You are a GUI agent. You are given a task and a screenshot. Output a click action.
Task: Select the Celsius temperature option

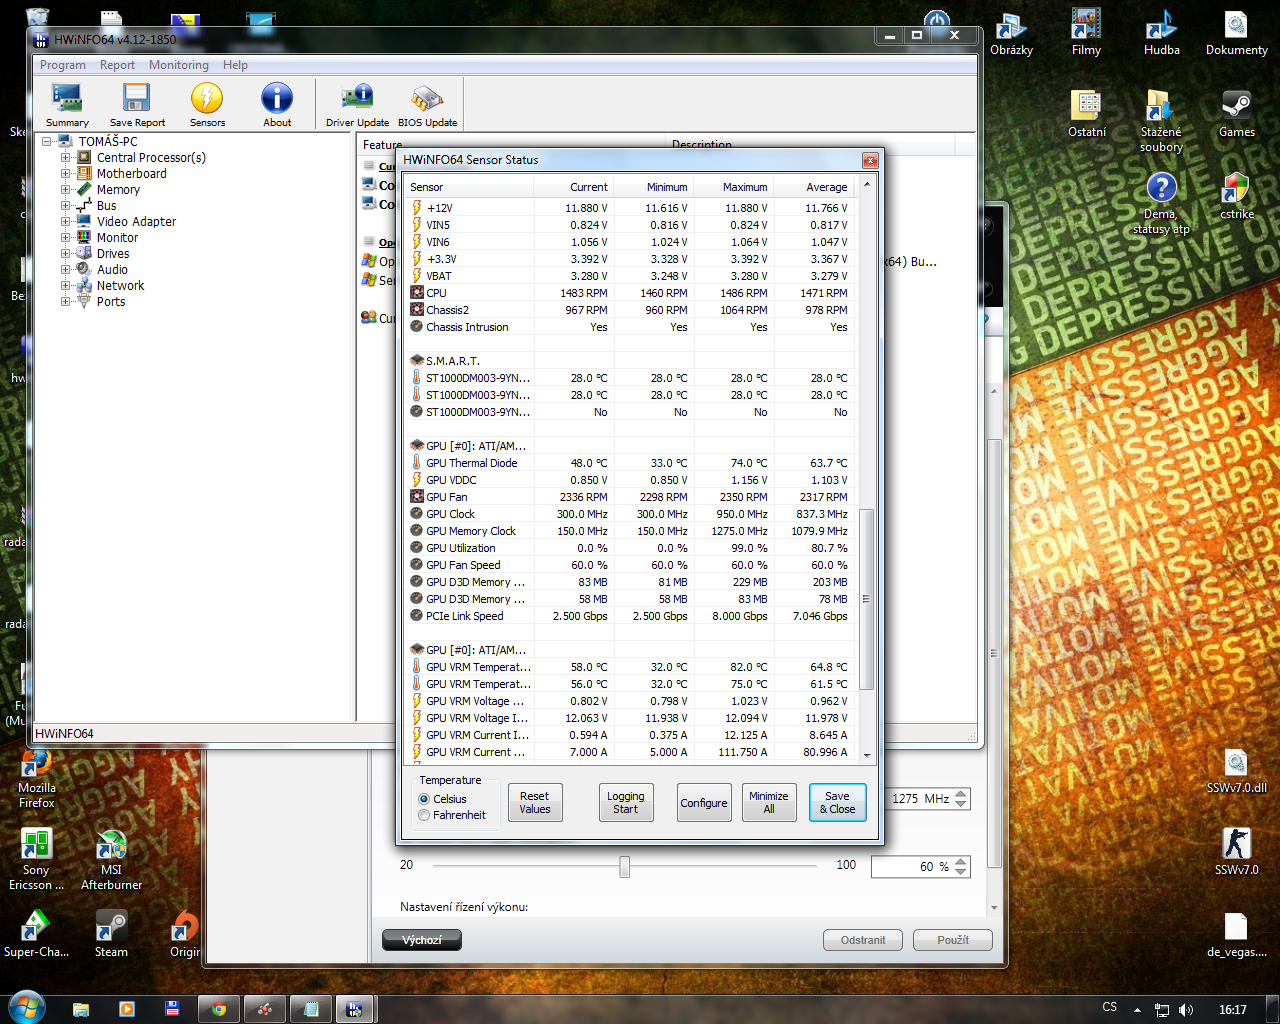425,799
